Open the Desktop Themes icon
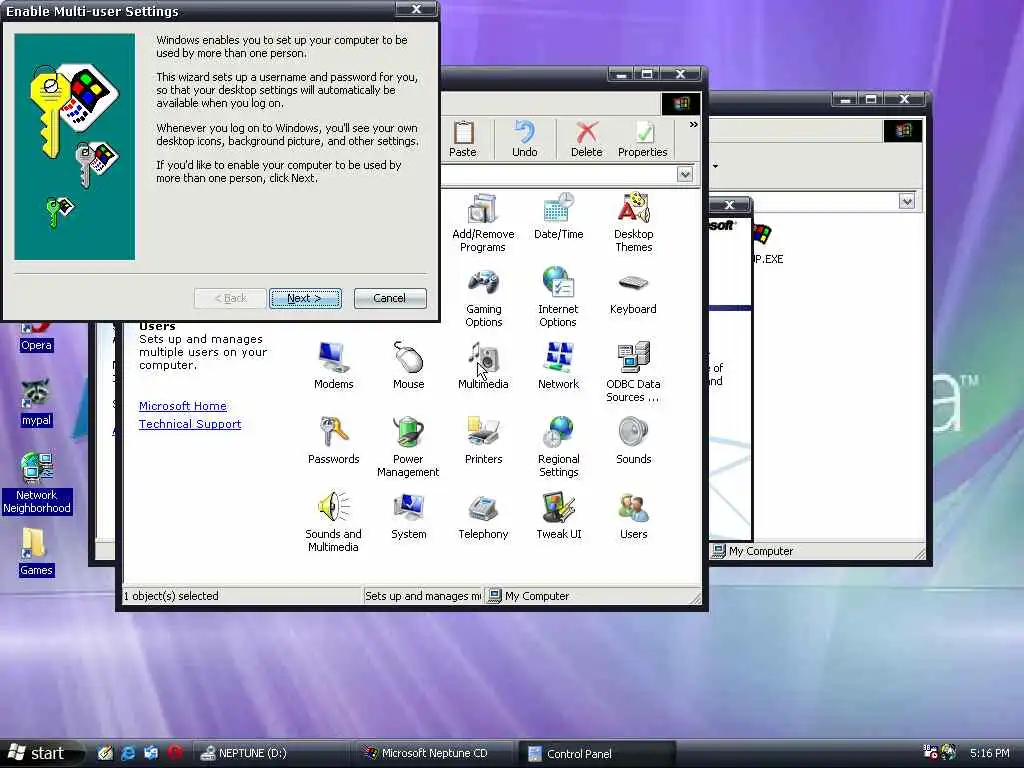 [633, 223]
